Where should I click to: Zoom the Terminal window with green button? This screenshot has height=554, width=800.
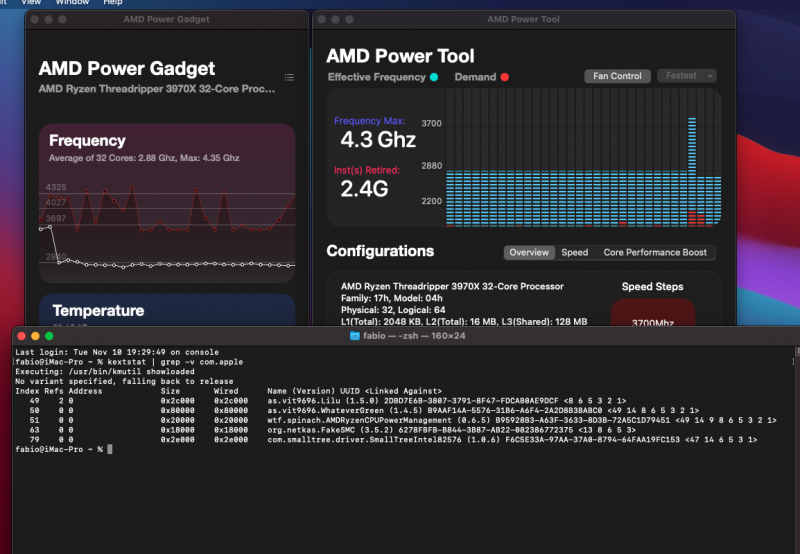(48, 336)
